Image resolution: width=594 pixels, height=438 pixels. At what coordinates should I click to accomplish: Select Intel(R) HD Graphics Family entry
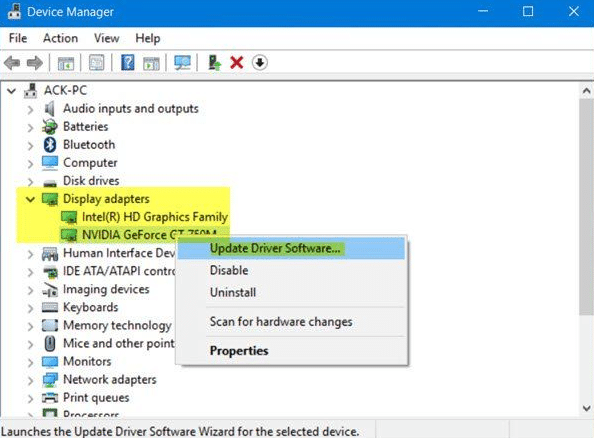(x=155, y=217)
